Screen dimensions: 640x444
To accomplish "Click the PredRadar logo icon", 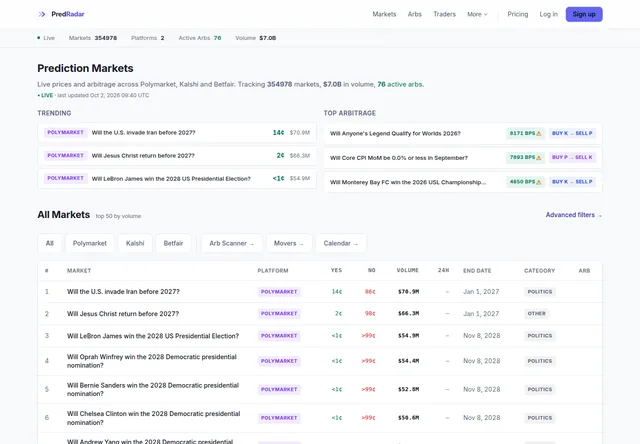I will (x=42, y=14).
